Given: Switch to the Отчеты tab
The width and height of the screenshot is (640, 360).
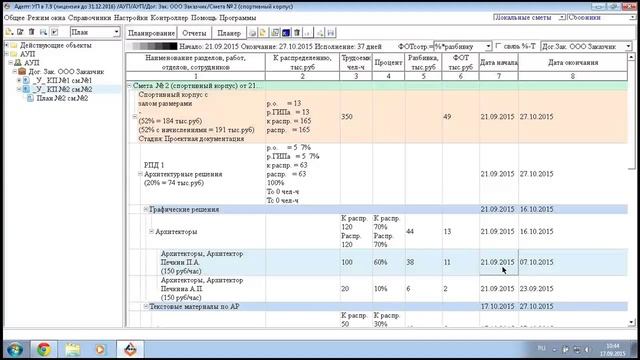Looking at the screenshot, I should 194,33.
